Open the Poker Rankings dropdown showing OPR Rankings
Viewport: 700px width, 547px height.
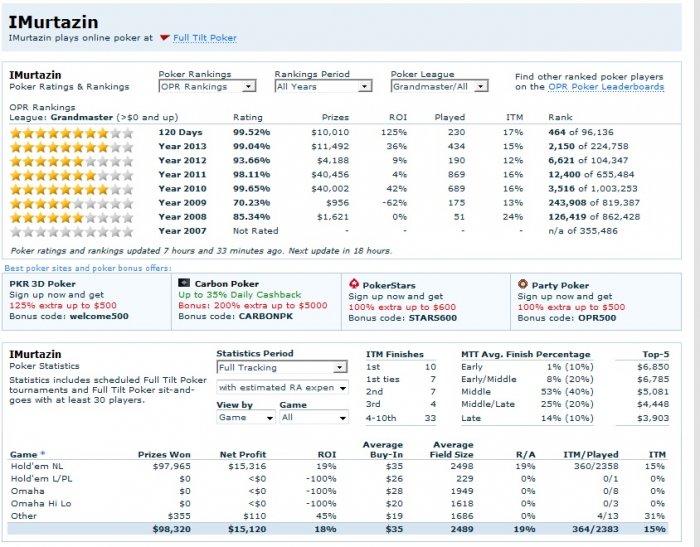tap(207, 87)
